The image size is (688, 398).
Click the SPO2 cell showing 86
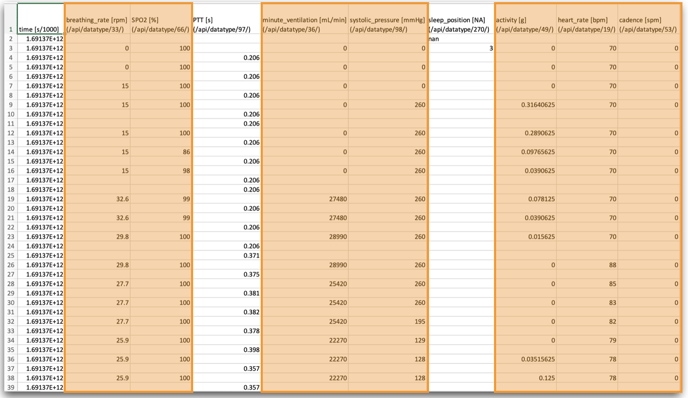coord(161,152)
